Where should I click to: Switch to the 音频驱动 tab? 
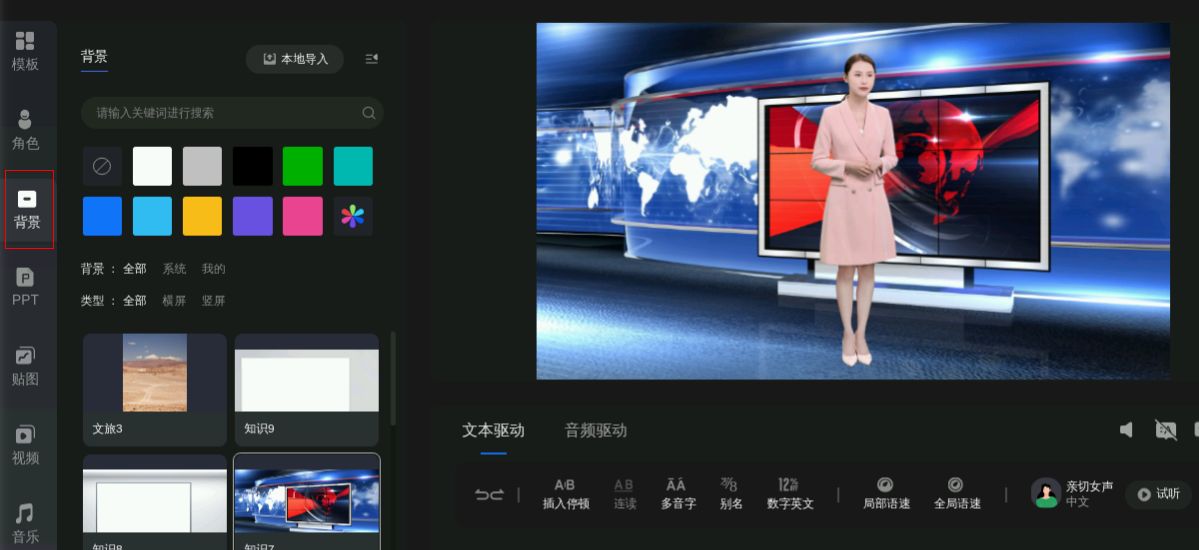(595, 431)
